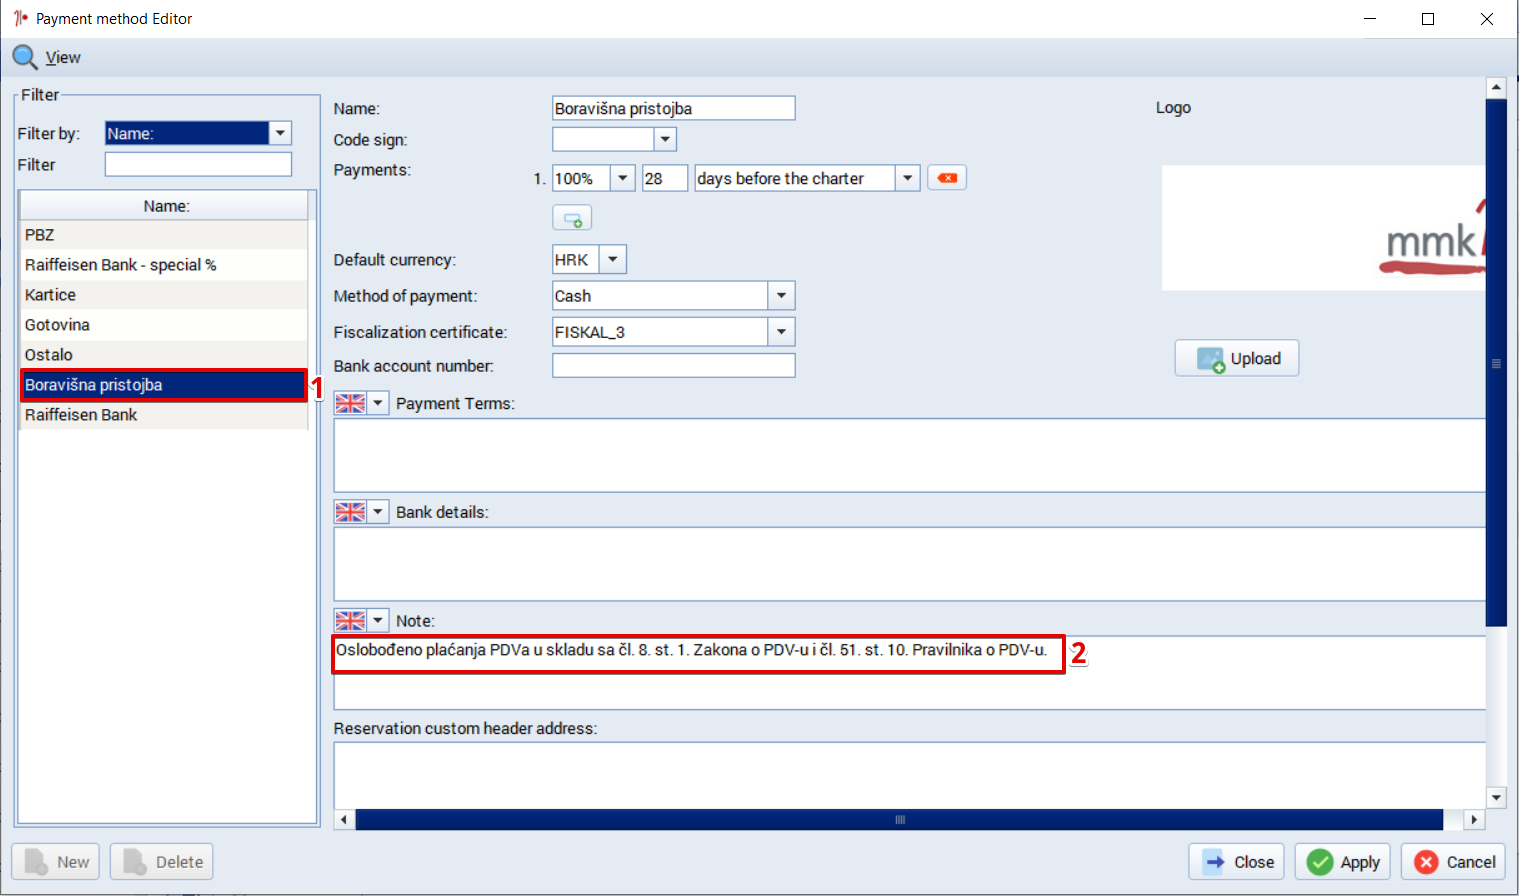Click the horizontal scrollbar at the bottom
The height and width of the screenshot is (896, 1519).
click(x=900, y=820)
